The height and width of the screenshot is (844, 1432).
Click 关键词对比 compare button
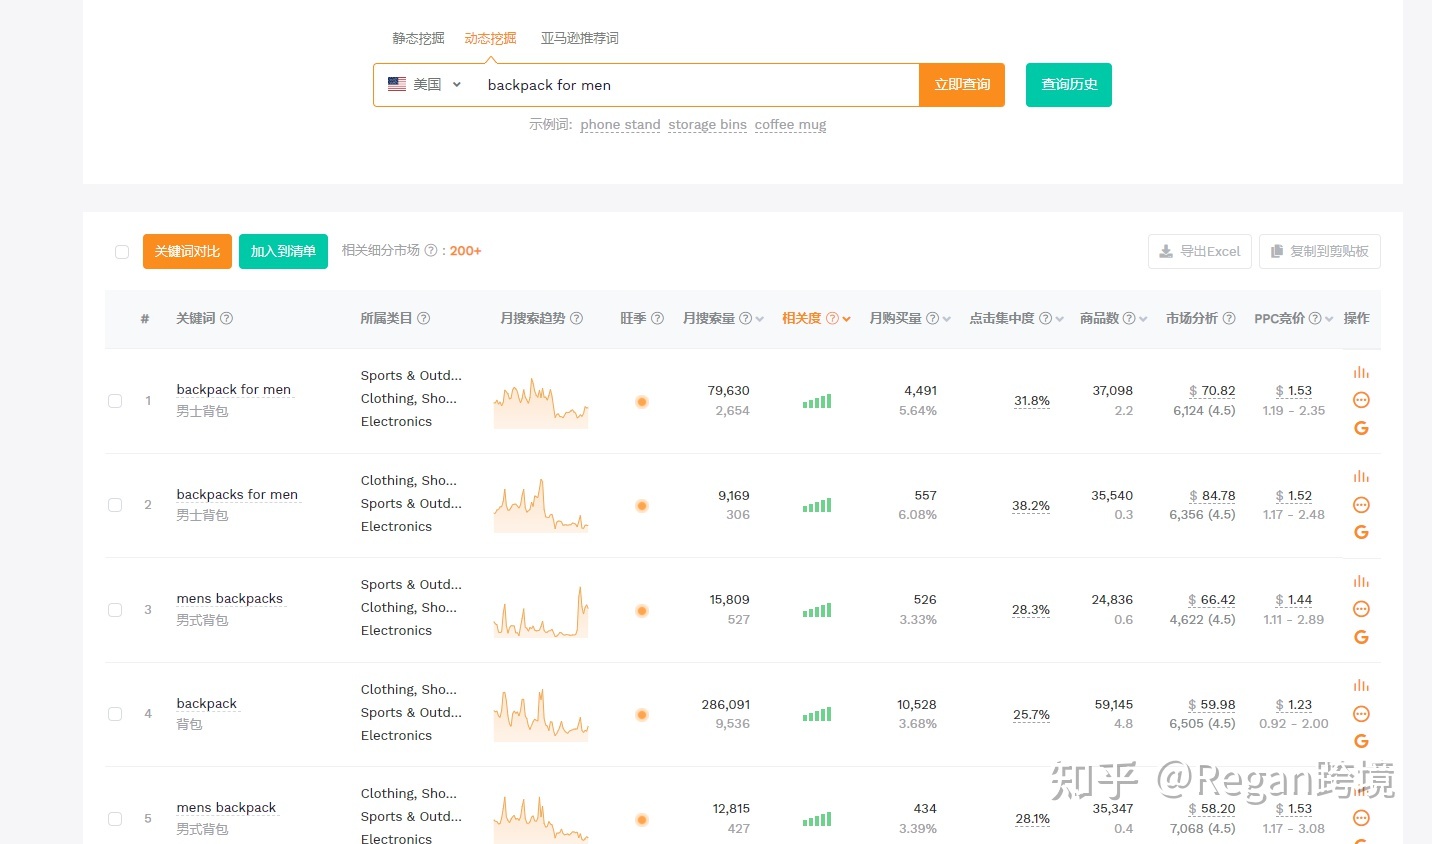188,251
